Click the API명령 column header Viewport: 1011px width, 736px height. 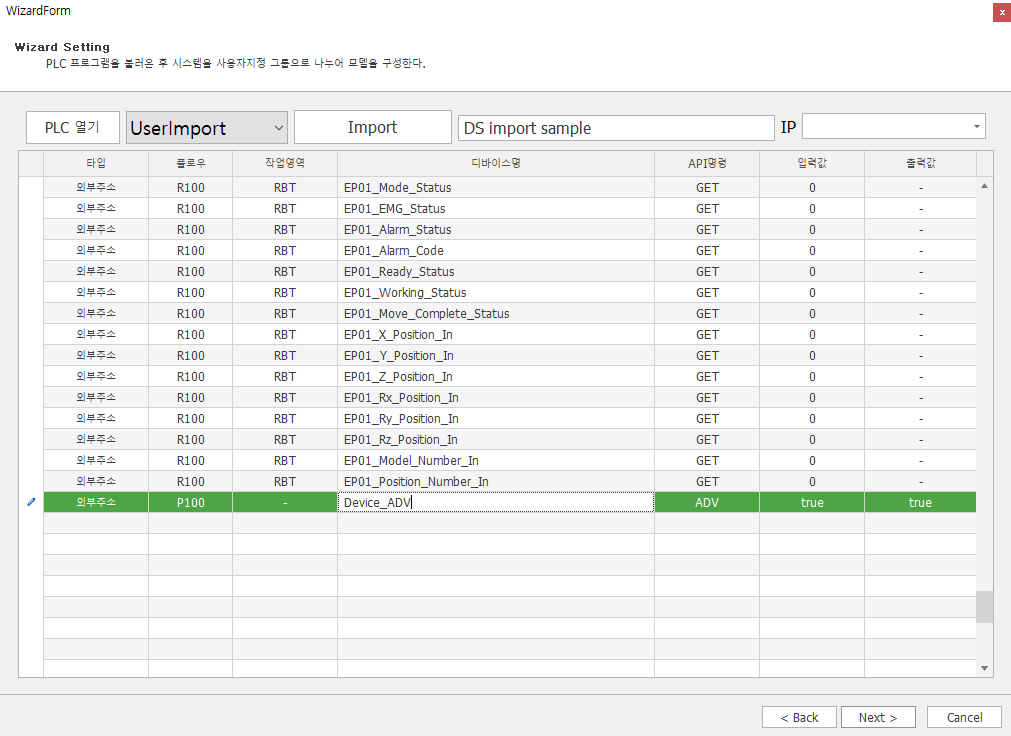pyautogui.click(x=707, y=162)
